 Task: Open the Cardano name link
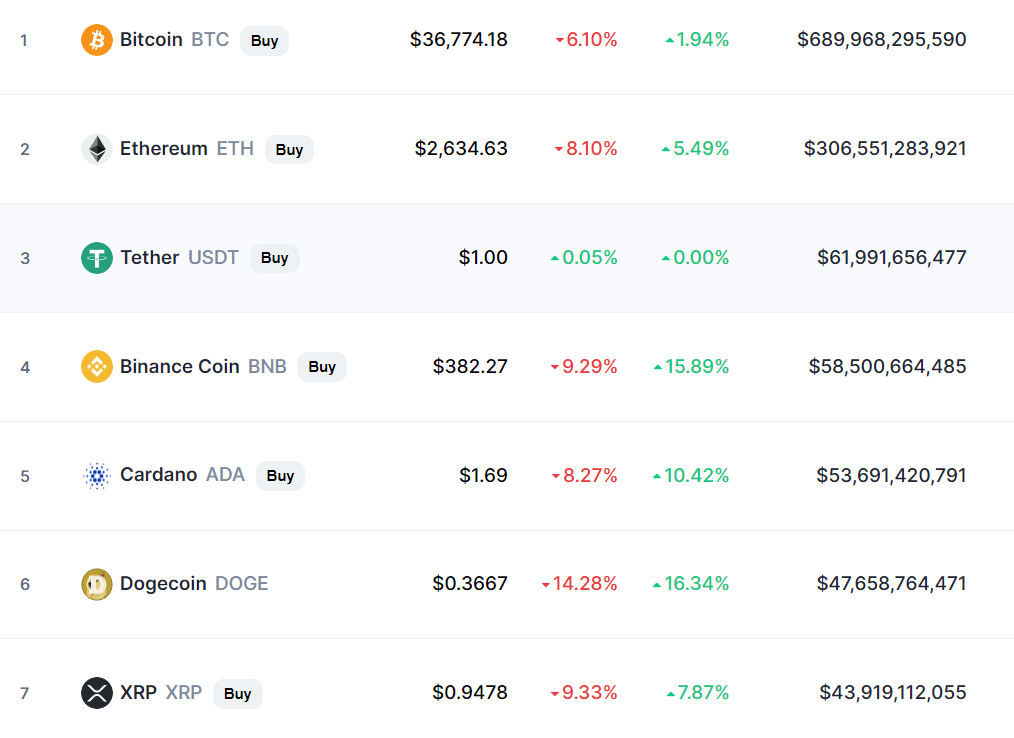click(x=158, y=475)
